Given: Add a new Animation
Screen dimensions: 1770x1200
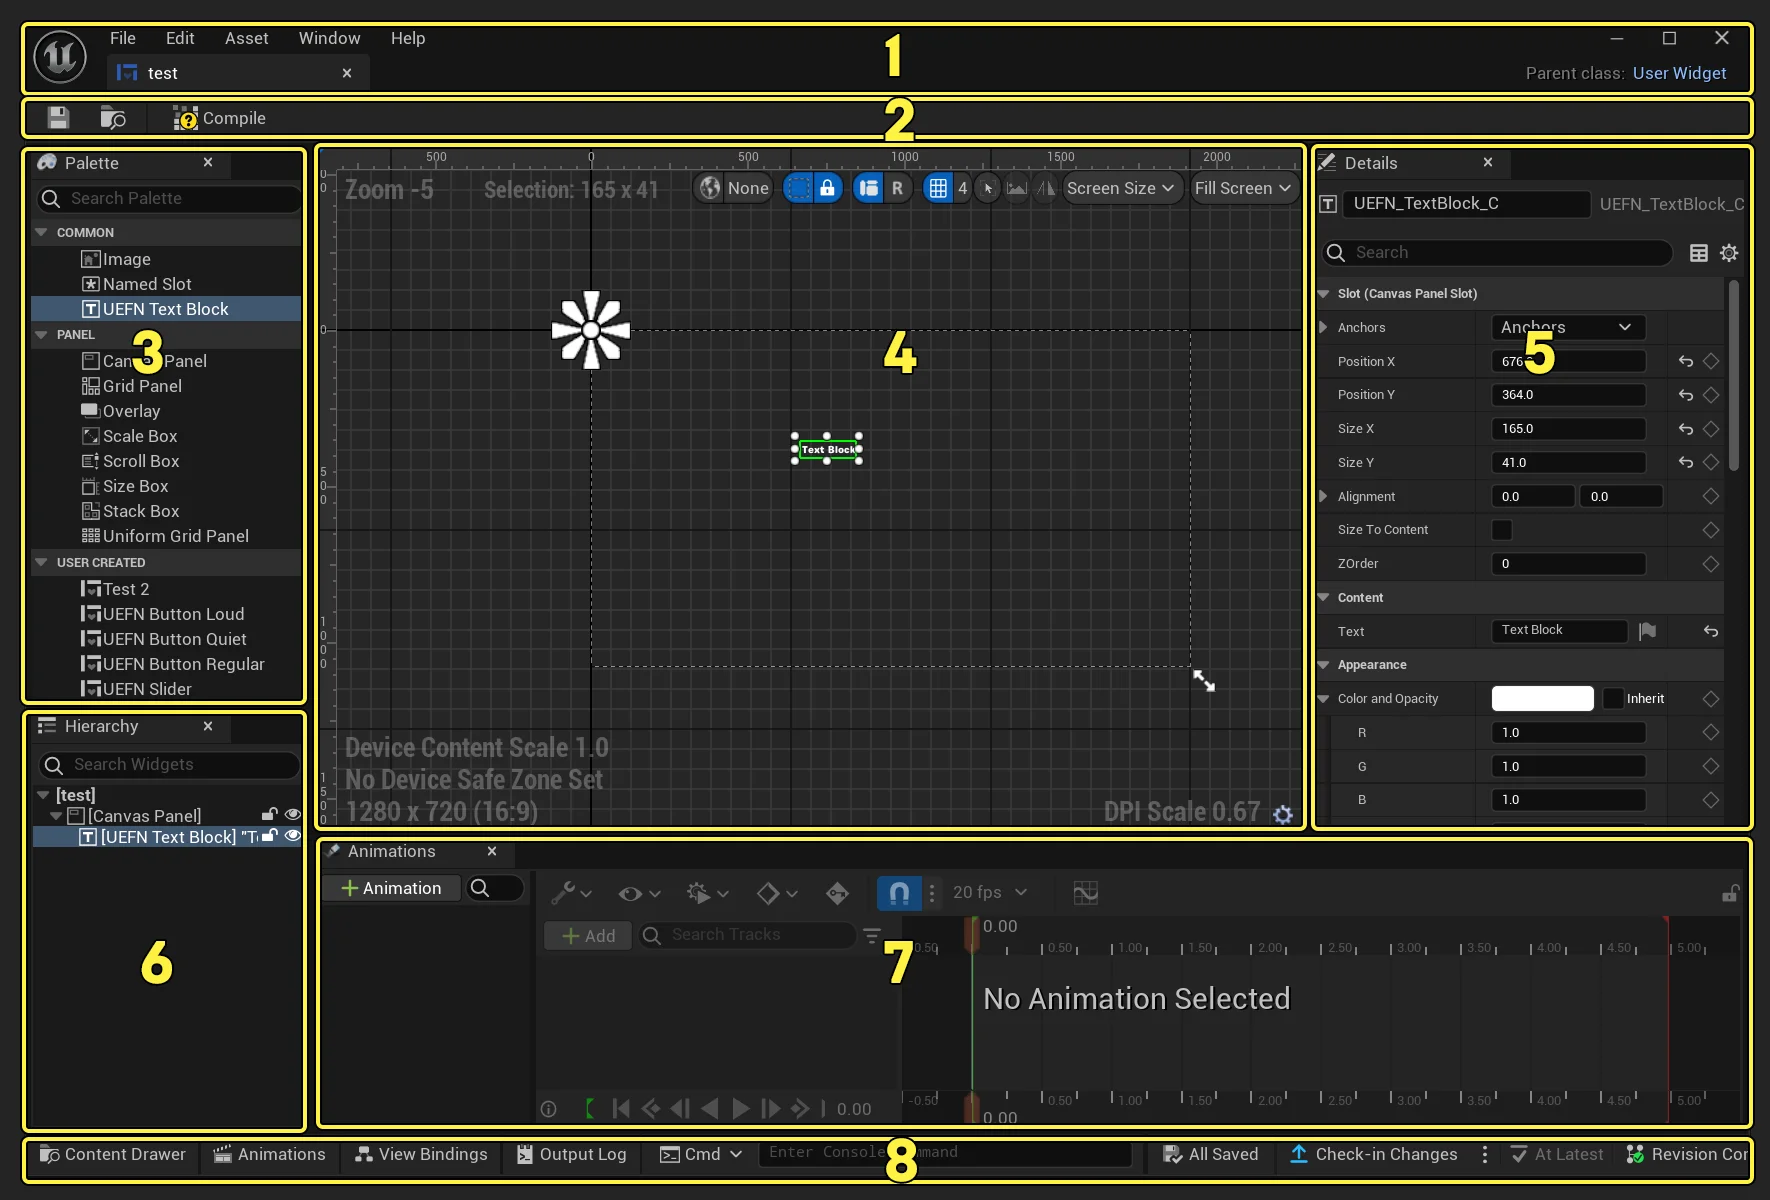Looking at the screenshot, I should coord(391,888).
